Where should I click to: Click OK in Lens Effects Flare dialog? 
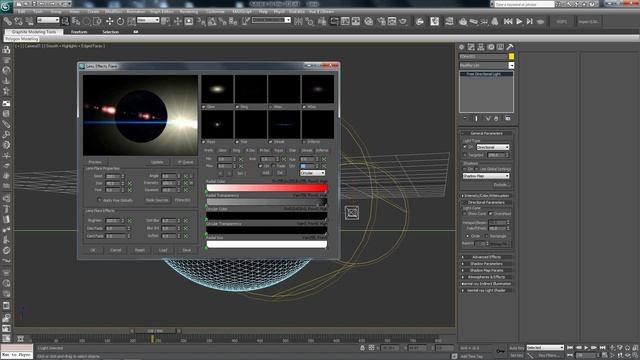coord(93,250)
